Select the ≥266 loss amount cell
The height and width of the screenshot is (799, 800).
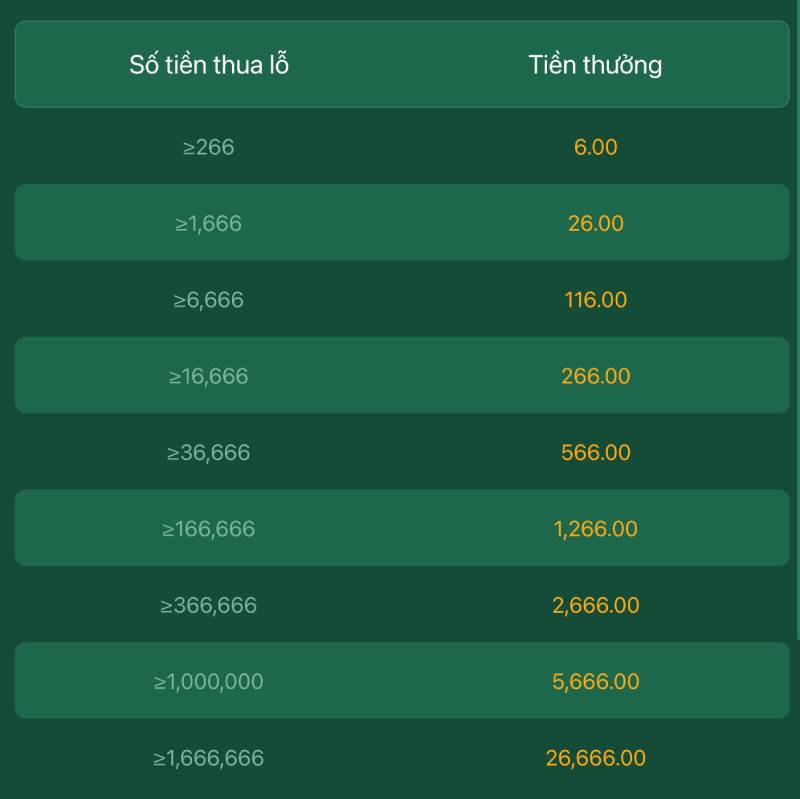point(208,147)
